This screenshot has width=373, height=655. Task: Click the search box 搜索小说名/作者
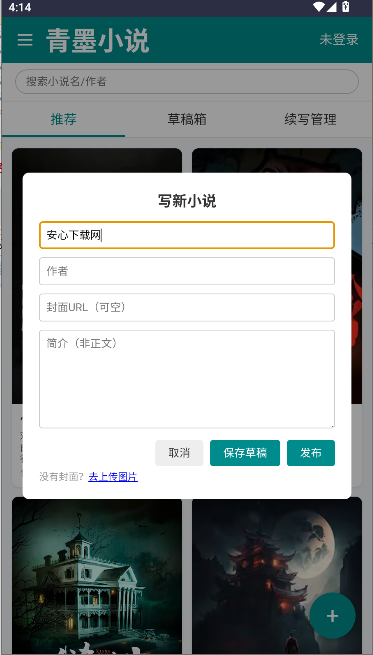click(187, 81)
